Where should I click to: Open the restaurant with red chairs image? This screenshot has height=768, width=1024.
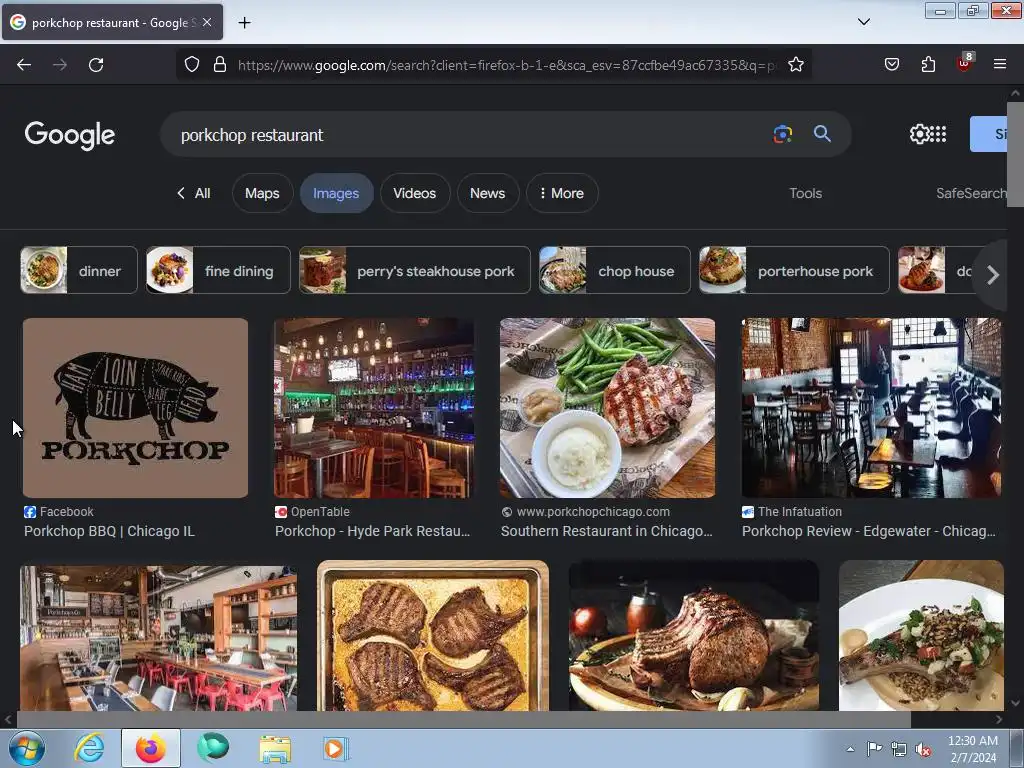[159, 638]
